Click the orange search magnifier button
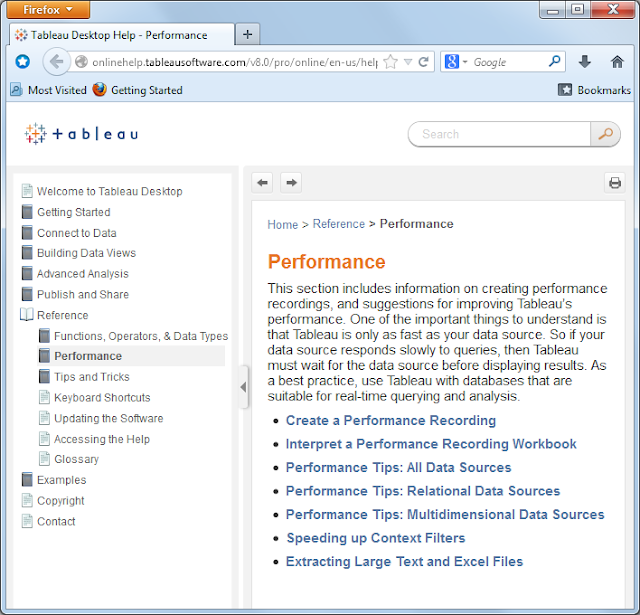This screenshot has width=640, height=615. (605, 134)
